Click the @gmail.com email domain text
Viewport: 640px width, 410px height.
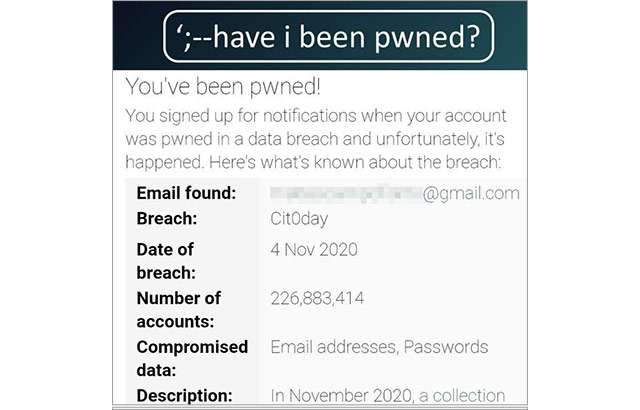[471, 193]
